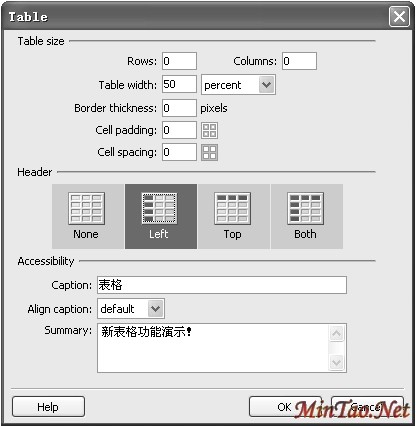
Task: Click inside the Summary text area
Action: point(213,348)
